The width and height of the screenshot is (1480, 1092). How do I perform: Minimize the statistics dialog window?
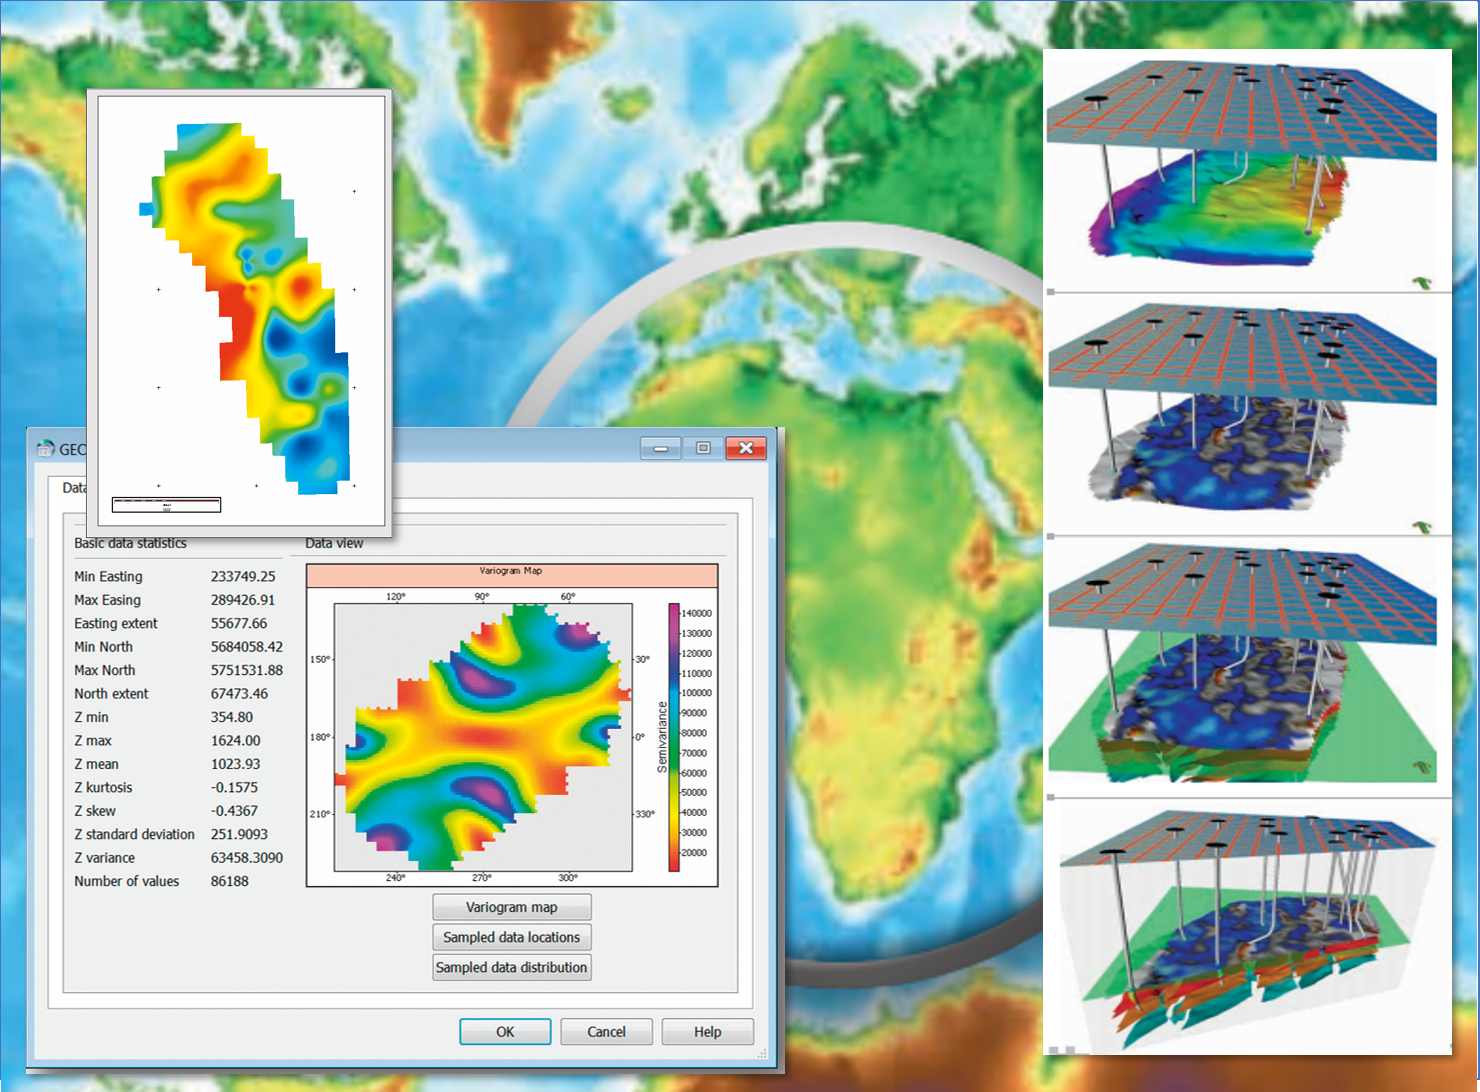point(660,448)
